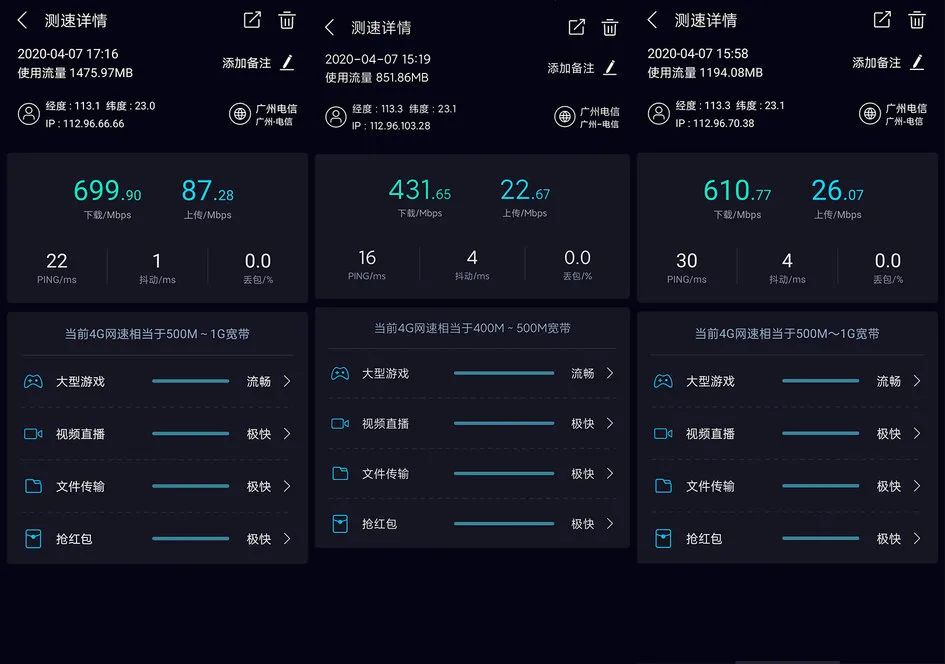Delete the 2020-04-07 15:58 test record

(x=917, y=20)
